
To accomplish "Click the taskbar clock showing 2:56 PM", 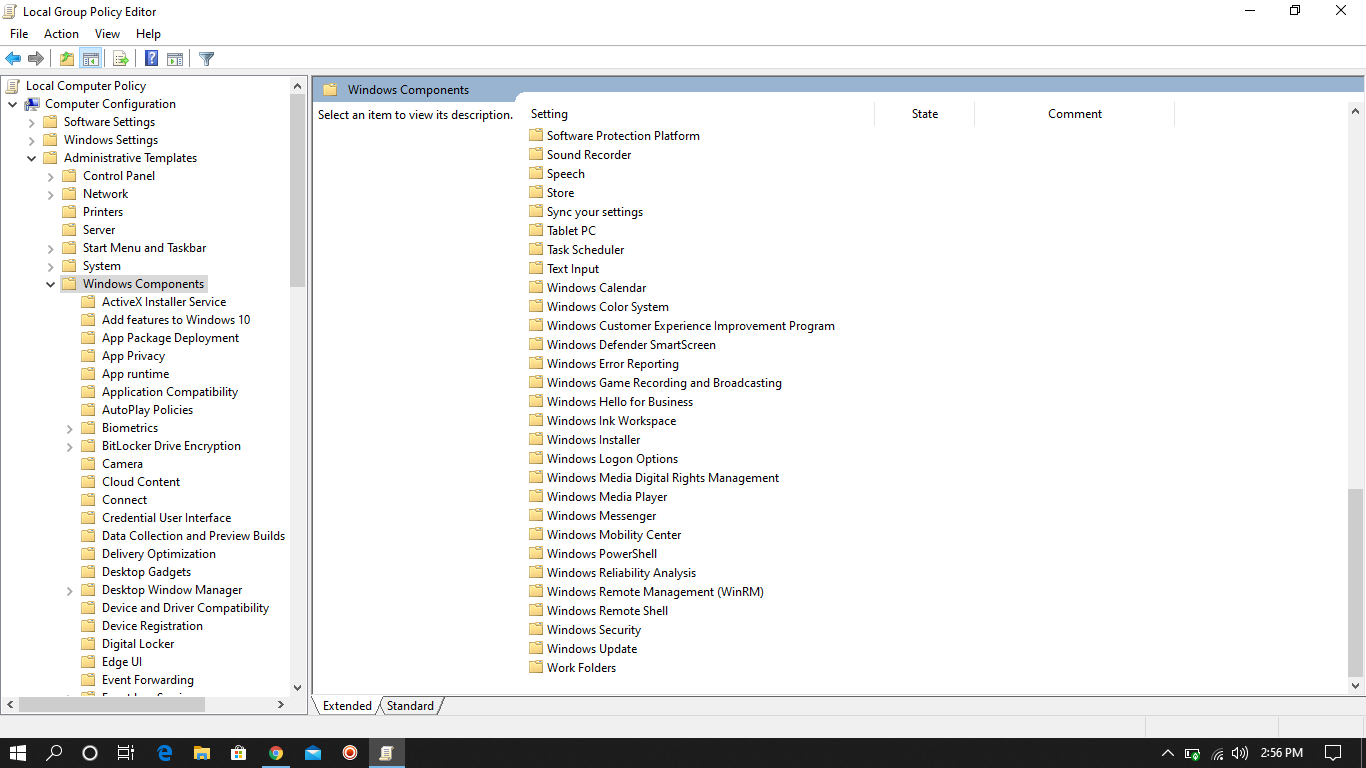I will 1281,753.
